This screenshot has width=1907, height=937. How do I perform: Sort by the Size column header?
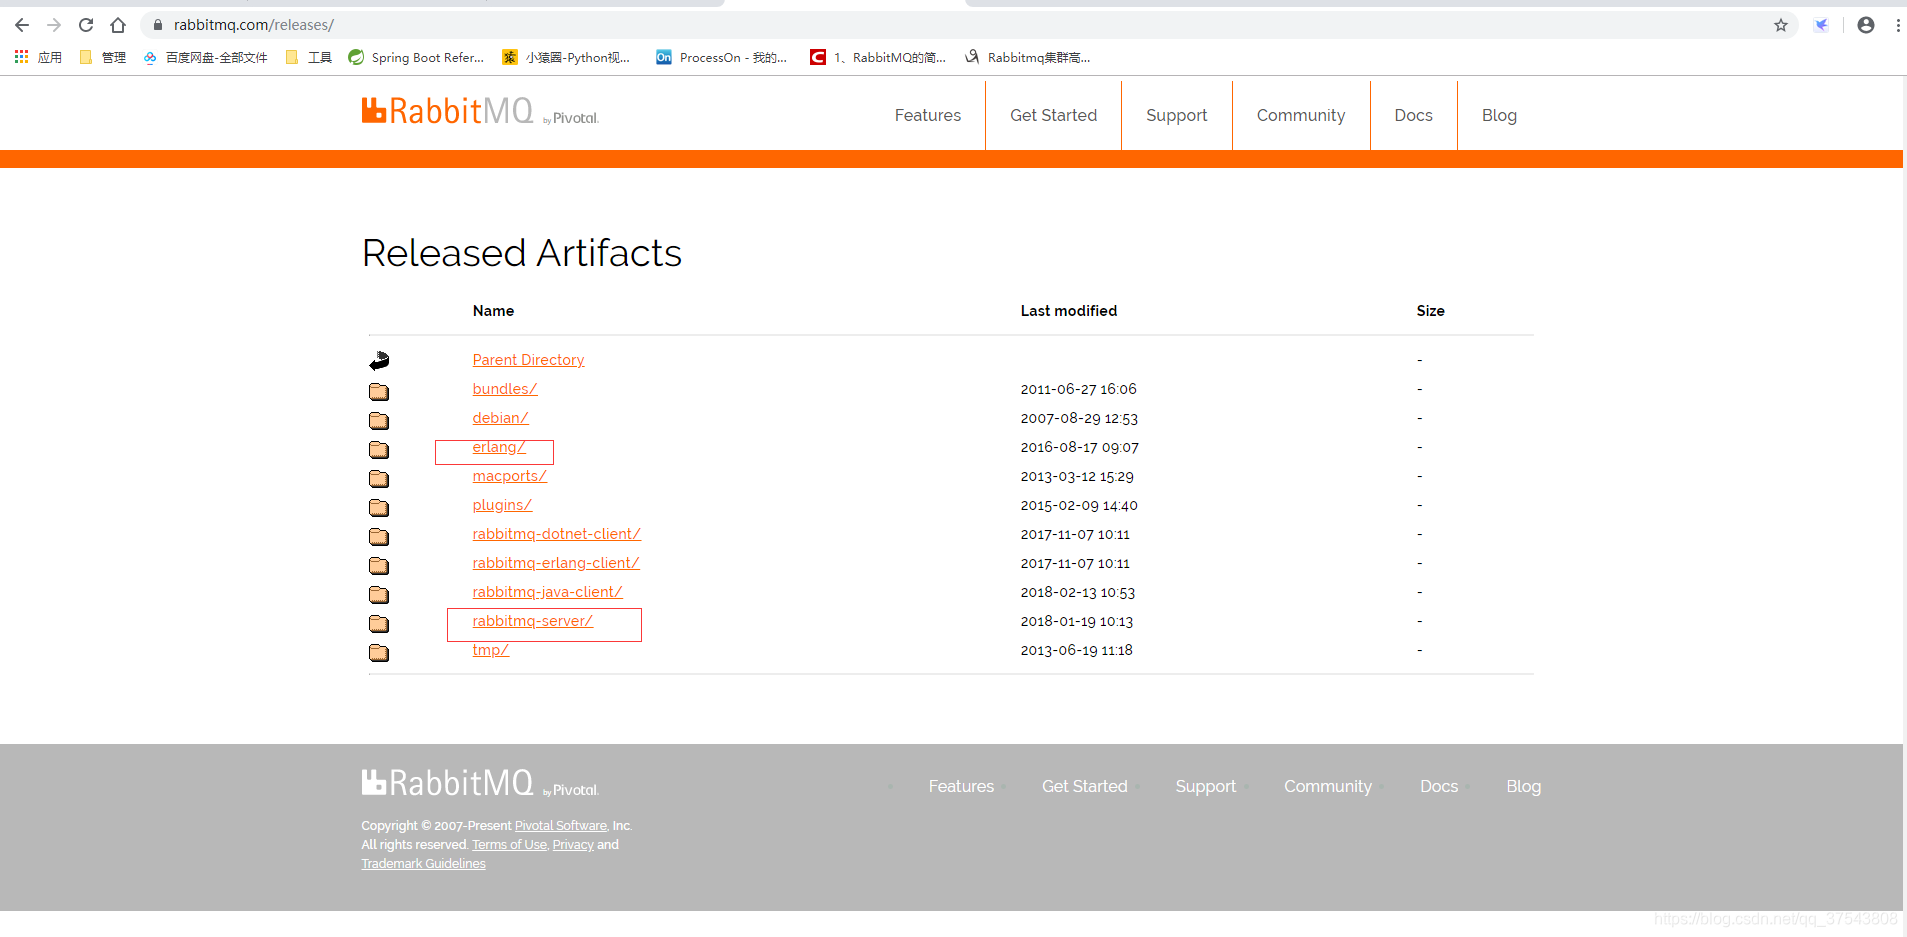[x=1430, y=311]
